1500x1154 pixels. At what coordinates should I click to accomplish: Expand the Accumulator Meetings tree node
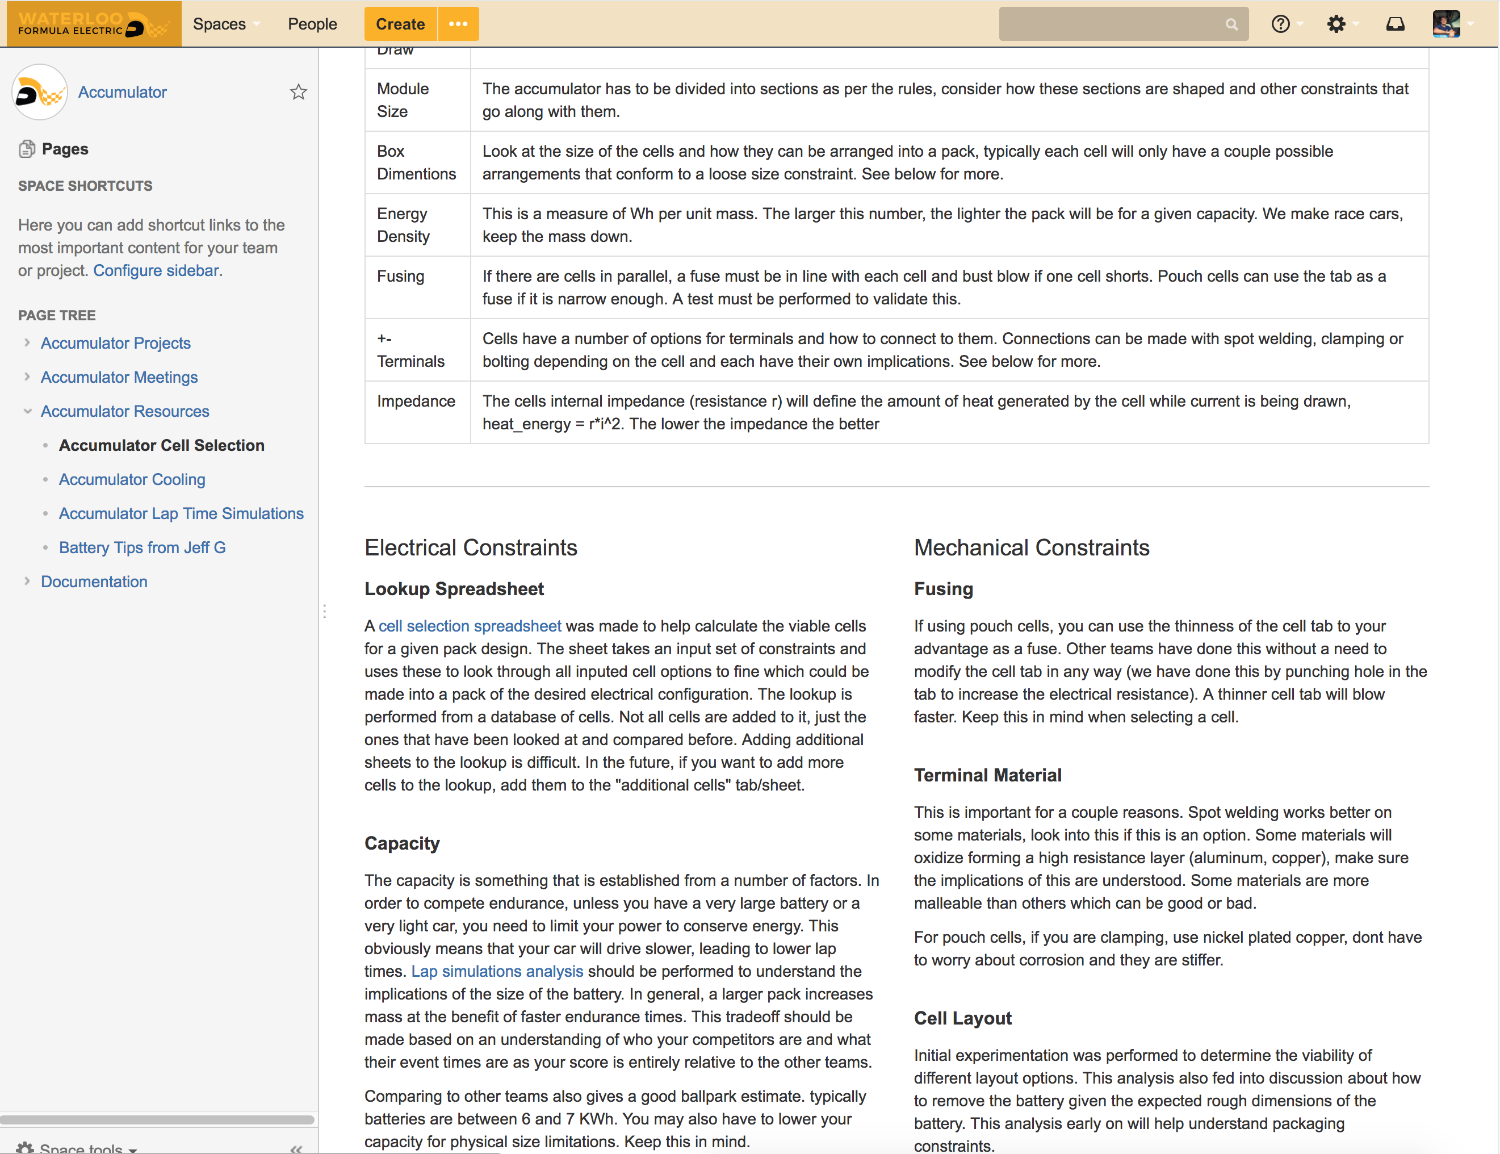point(27,377)
